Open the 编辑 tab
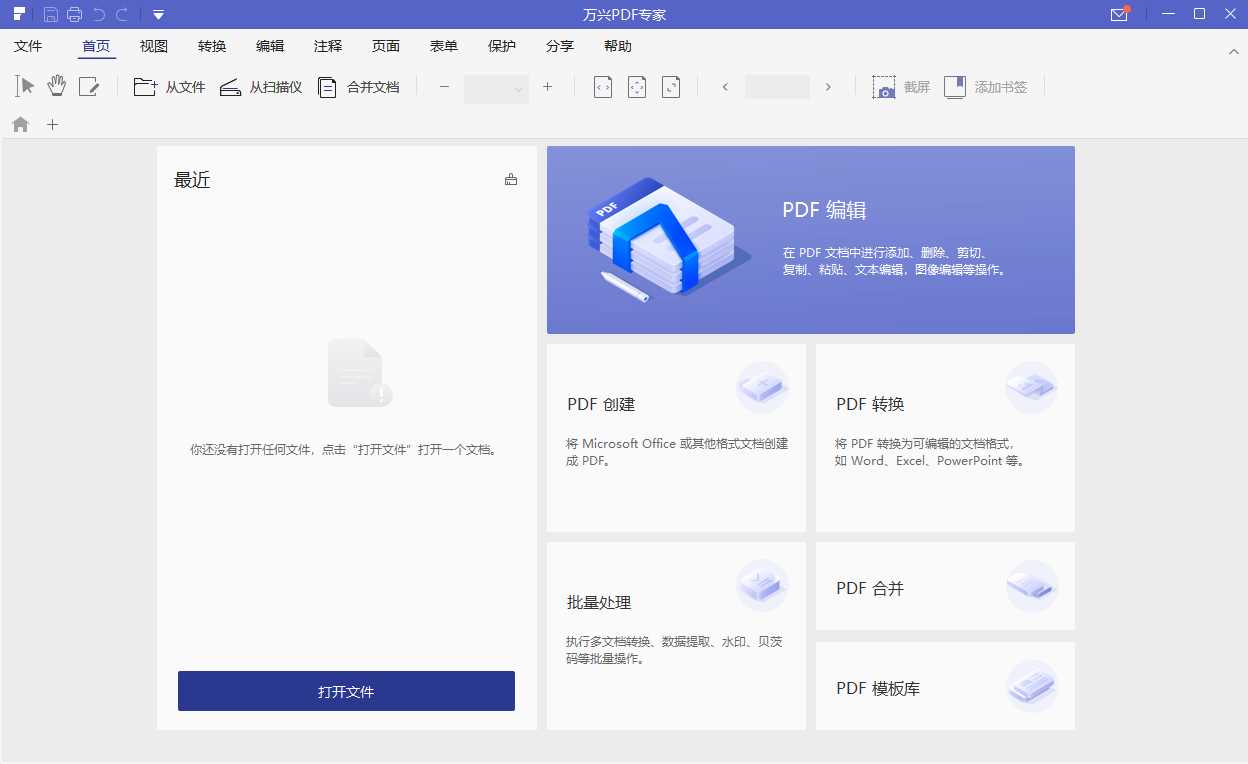 click(270, 46)
